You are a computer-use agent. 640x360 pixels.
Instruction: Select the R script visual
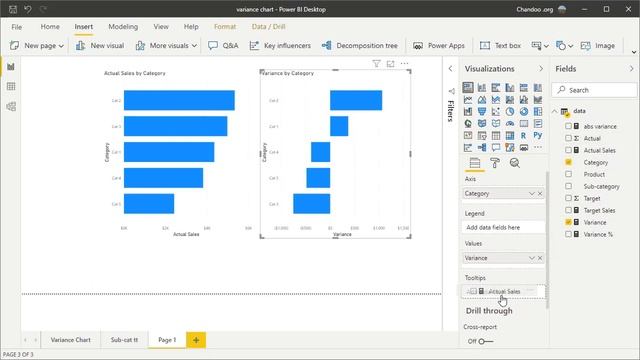tap(524, 136)
